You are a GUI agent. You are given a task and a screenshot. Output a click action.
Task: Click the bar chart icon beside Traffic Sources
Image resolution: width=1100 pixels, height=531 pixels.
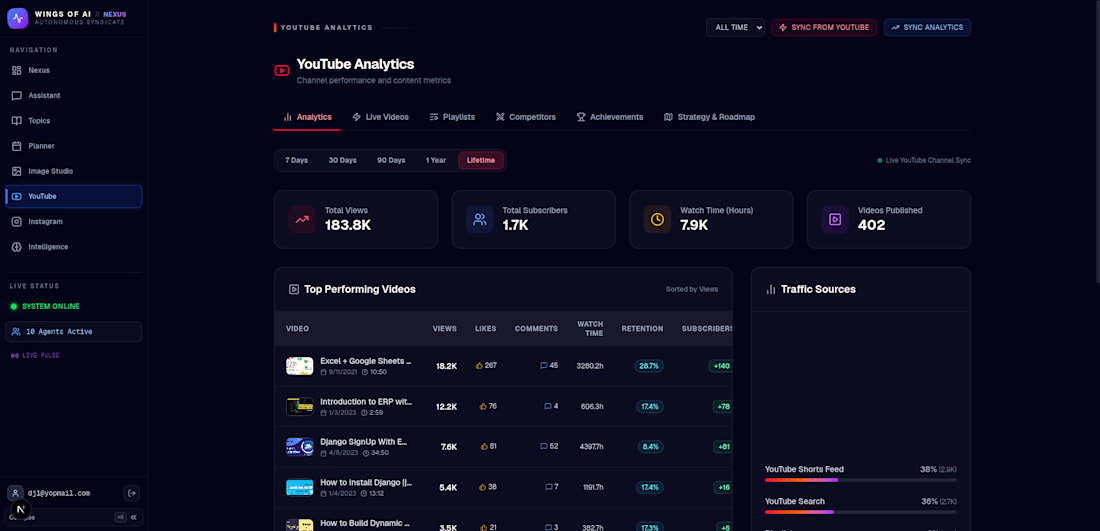[771, 289]
